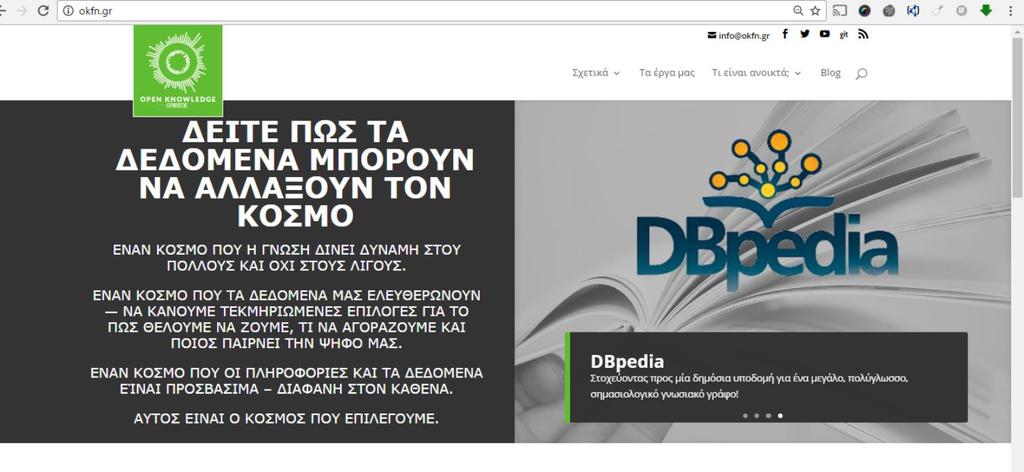
Task: Click the headline ΔΕΙΤΕ ΠΩΣ ΤΑ ΔΕΔΟΜΕΝΑ
Action: pyautogui.click(x=295, y=173)
